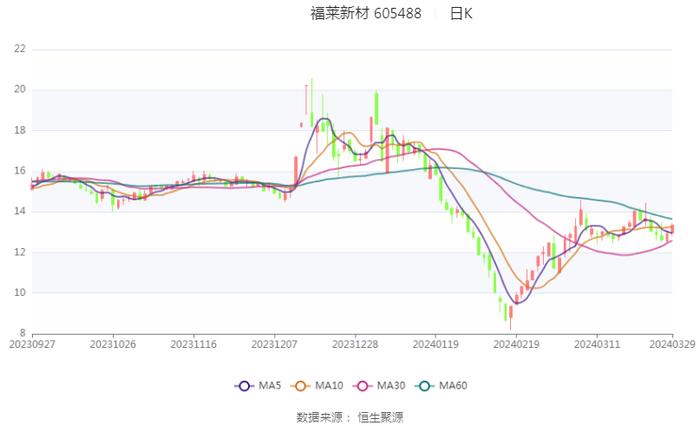The height and width of the screenshot is (426, 700).
Task: Click the MA10 legend text label
Action: (329, 386)
